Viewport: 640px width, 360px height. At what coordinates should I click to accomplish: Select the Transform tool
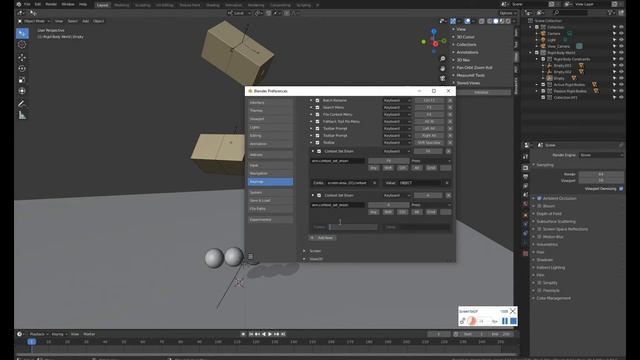pyautogui.click(x=22, y=91)
